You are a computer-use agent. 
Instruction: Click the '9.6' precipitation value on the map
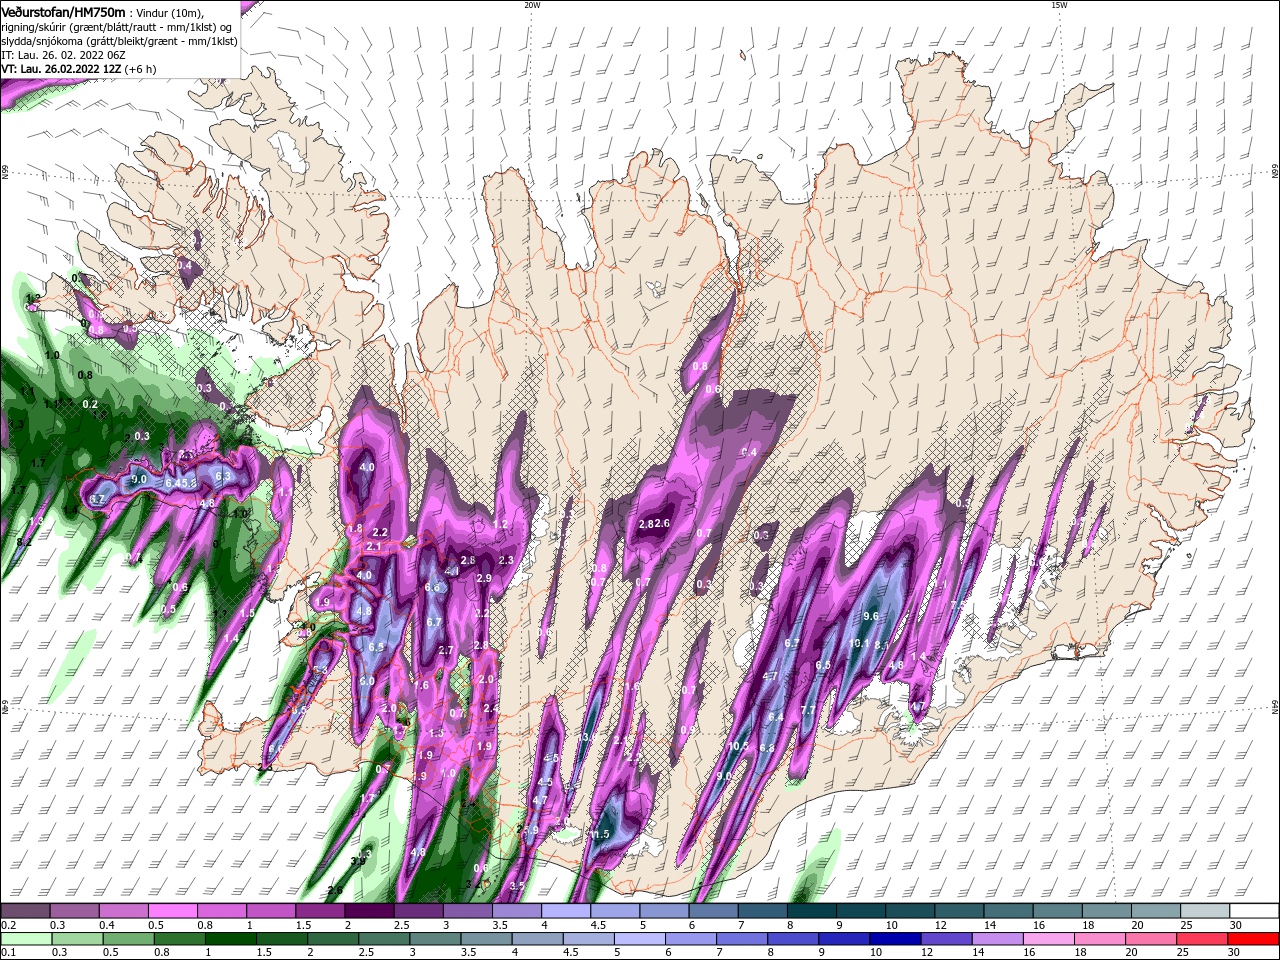click(870, 617)
